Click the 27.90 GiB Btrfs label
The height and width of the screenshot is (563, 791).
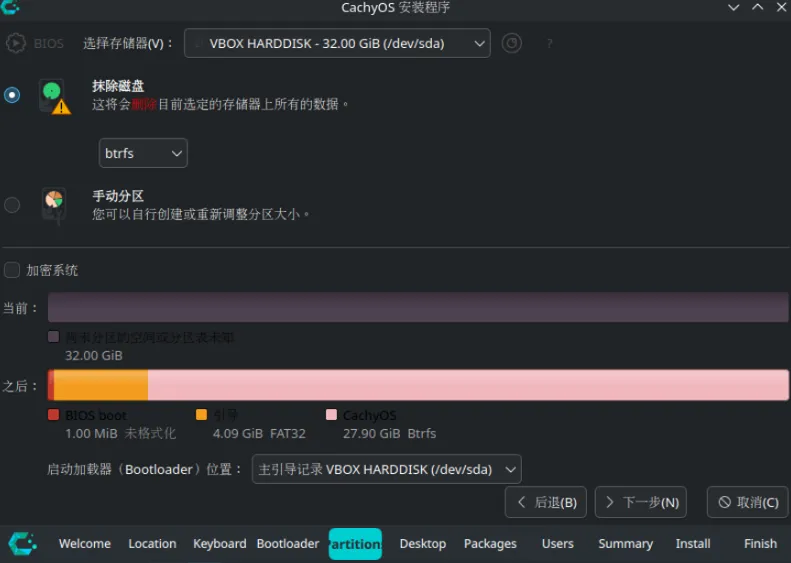(x=389, y=433)
